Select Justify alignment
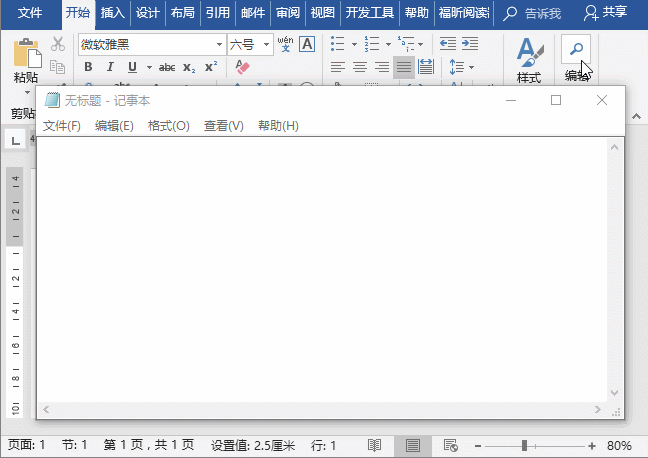The height and width of the screenshot is (458, 648). (404, 67)
